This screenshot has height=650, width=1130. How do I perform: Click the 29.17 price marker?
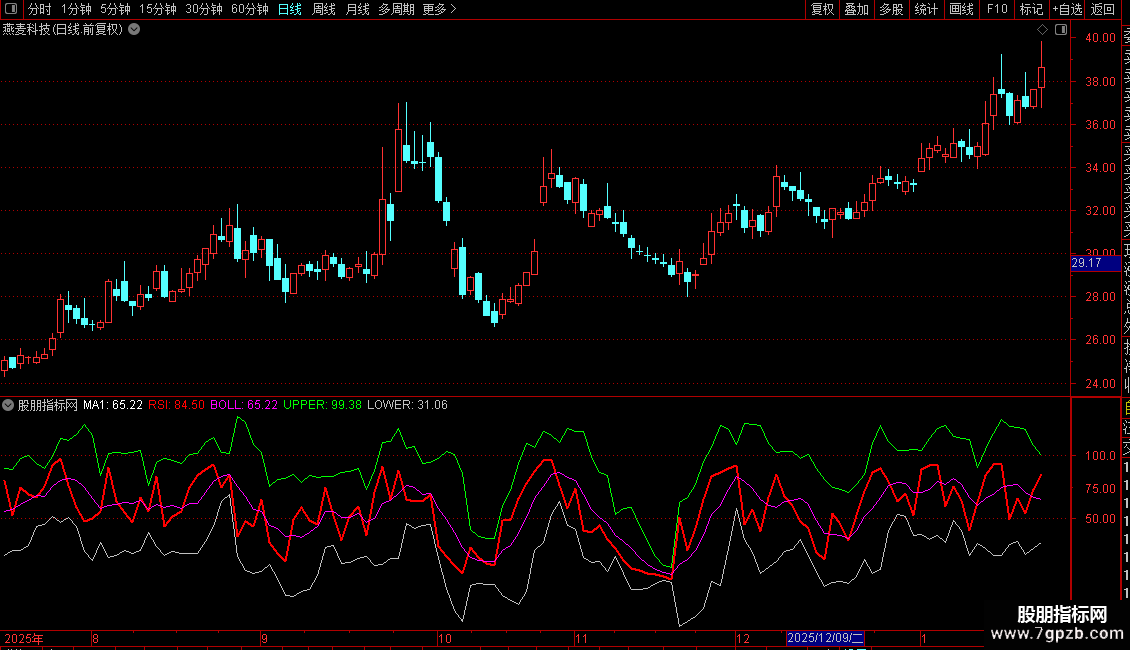click(x=1095, y=263)
